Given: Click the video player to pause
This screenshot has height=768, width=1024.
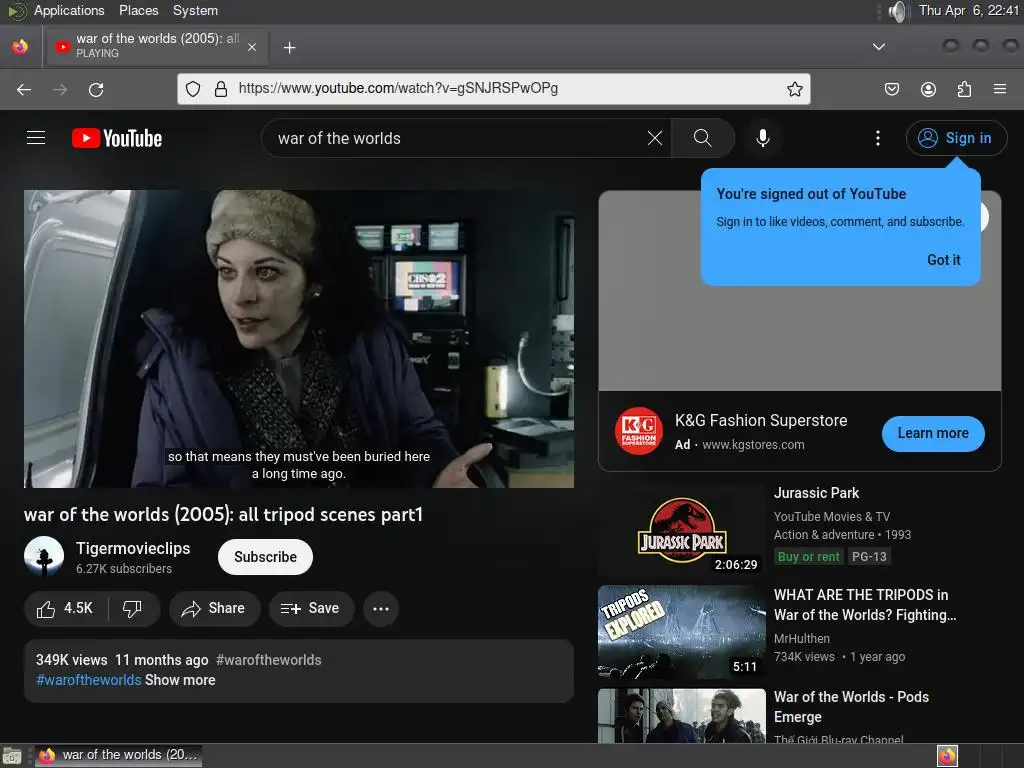Looking at the screenshot, I should point(299,339).
